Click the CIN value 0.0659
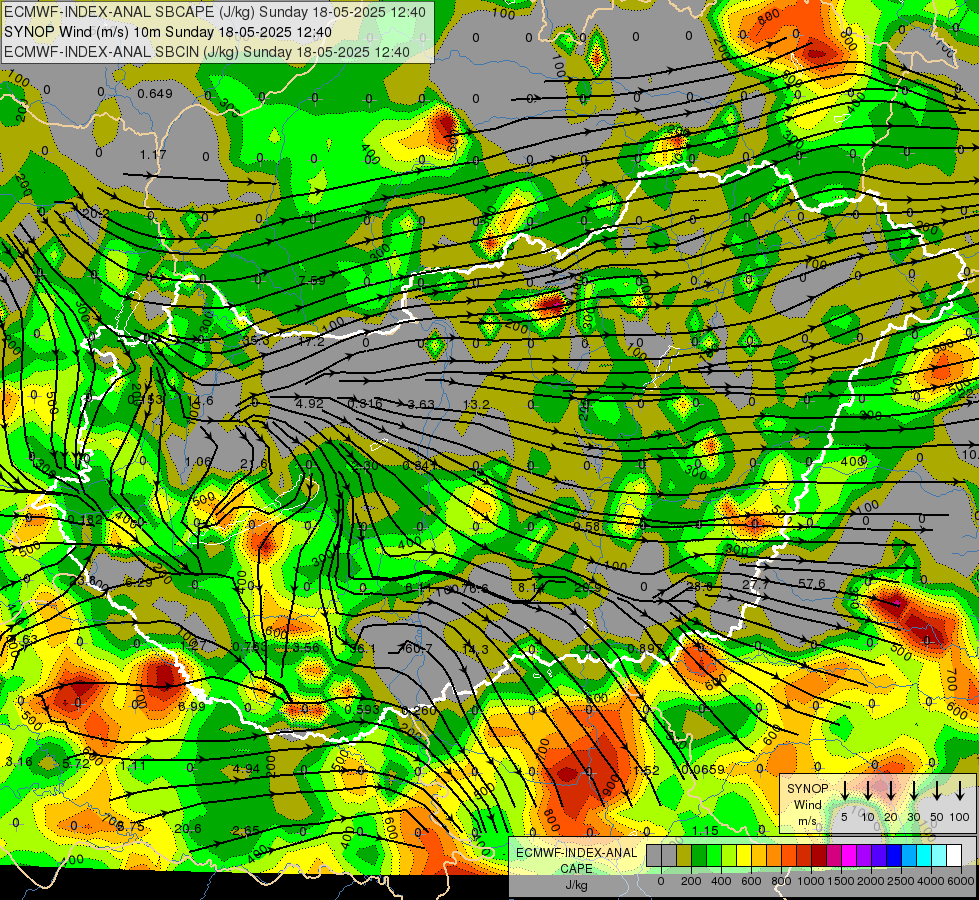The width and height of the screenshot is (979, 900). pyautogui.click(x=703, y=769)
